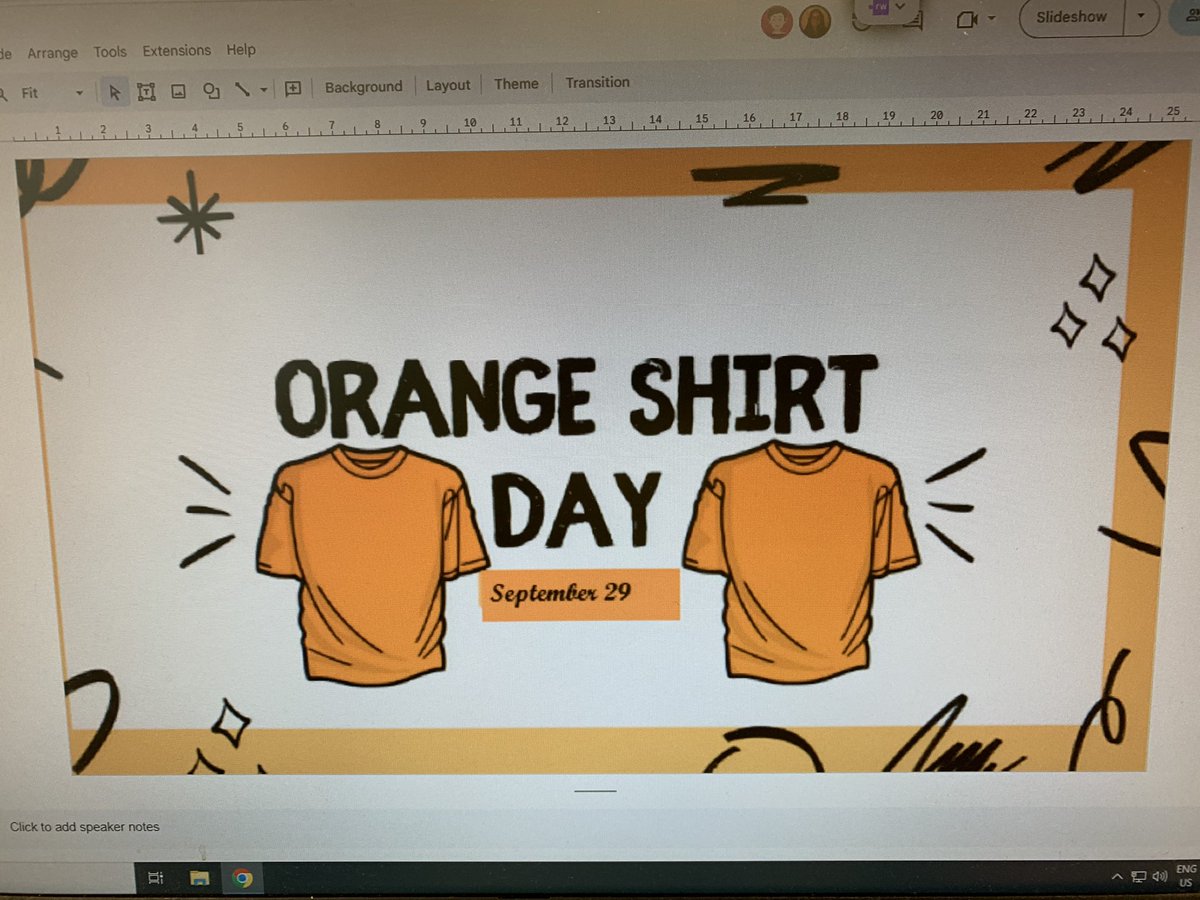Viewport: 1200px width, 900px height.
Task: Click to add speaker notes
Action: (84, 827)
